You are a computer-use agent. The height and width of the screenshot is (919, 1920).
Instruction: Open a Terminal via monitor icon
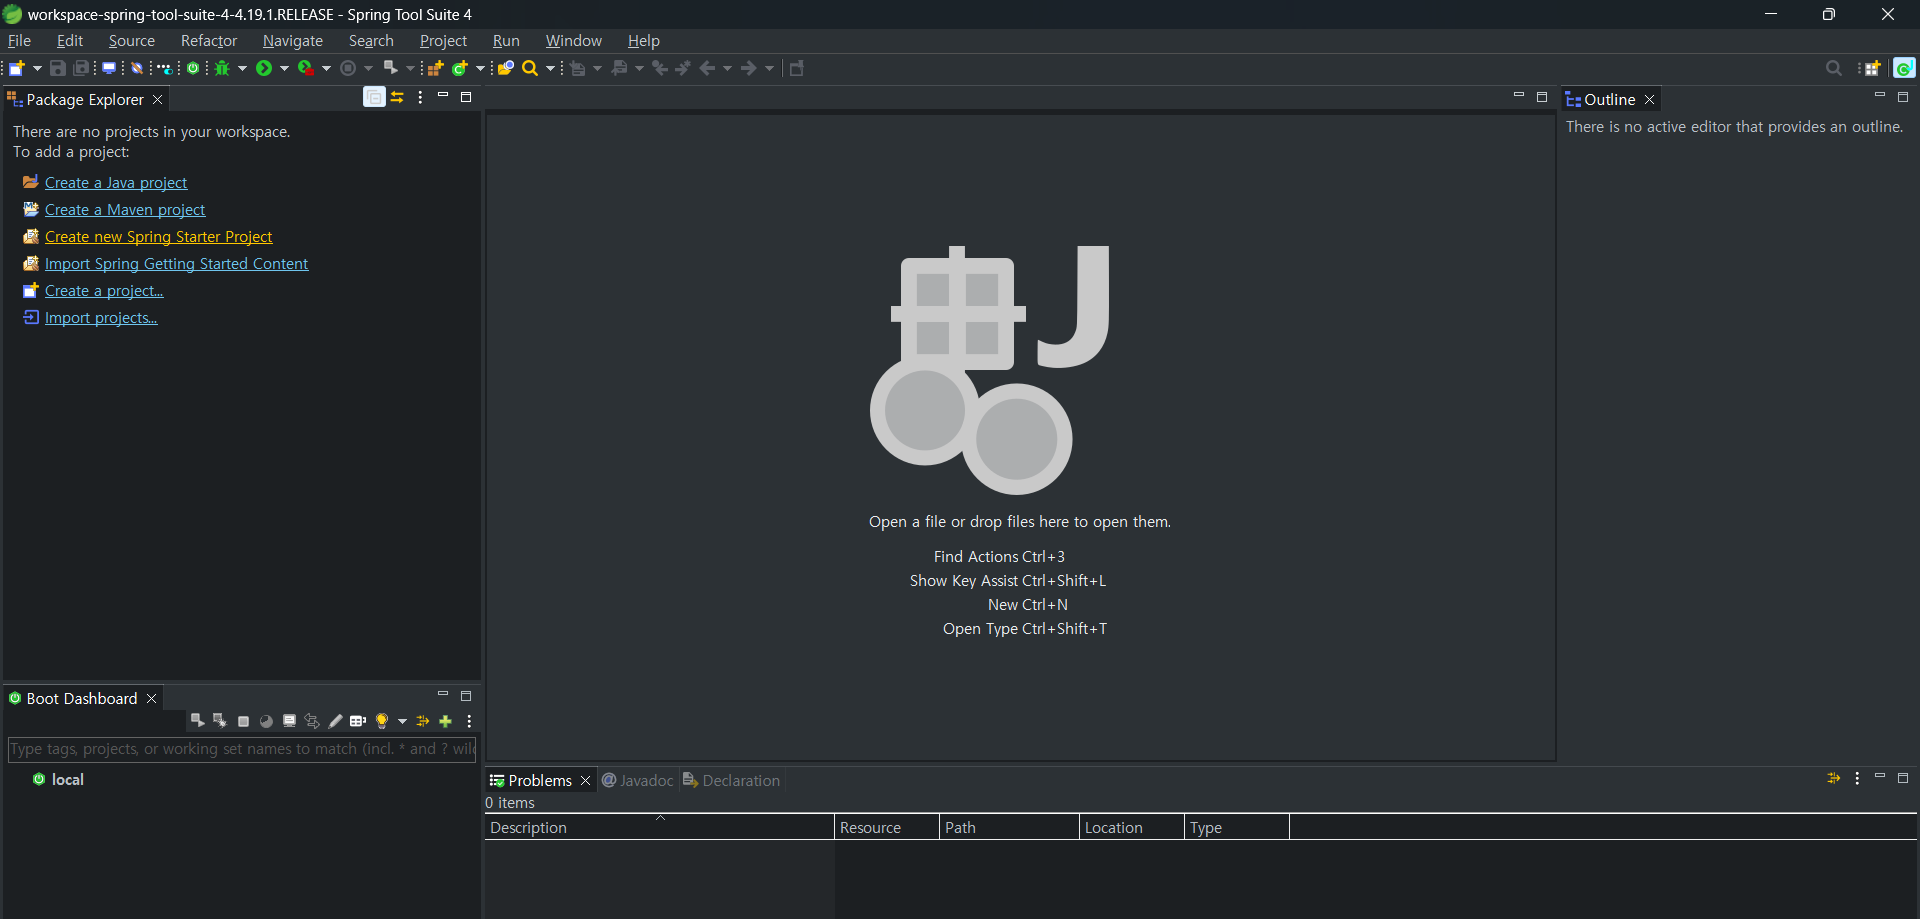point(109,68)
